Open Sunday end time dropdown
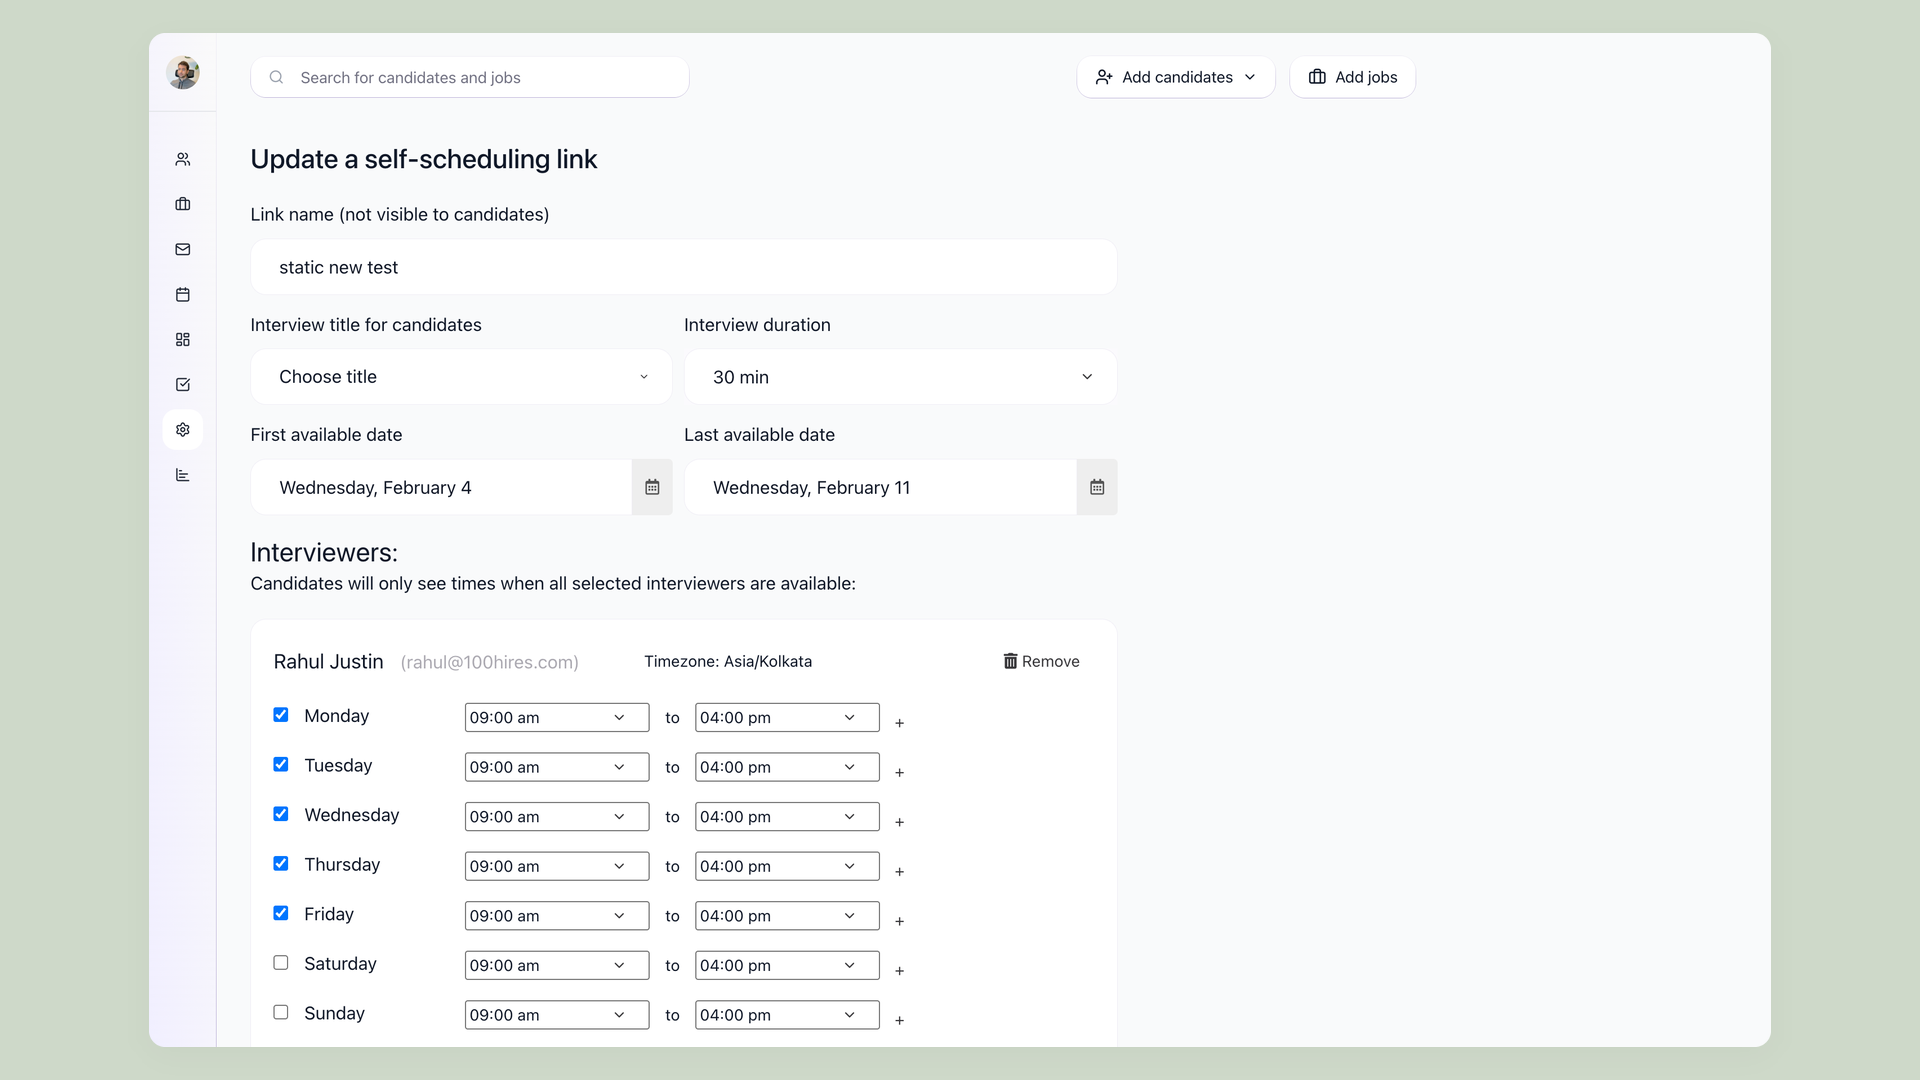Screen dimensions: 1920x1080 [787, 1014]
